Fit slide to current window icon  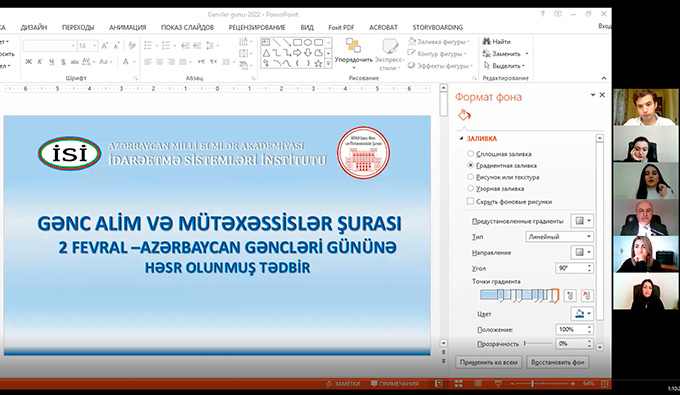coord(605,384)
